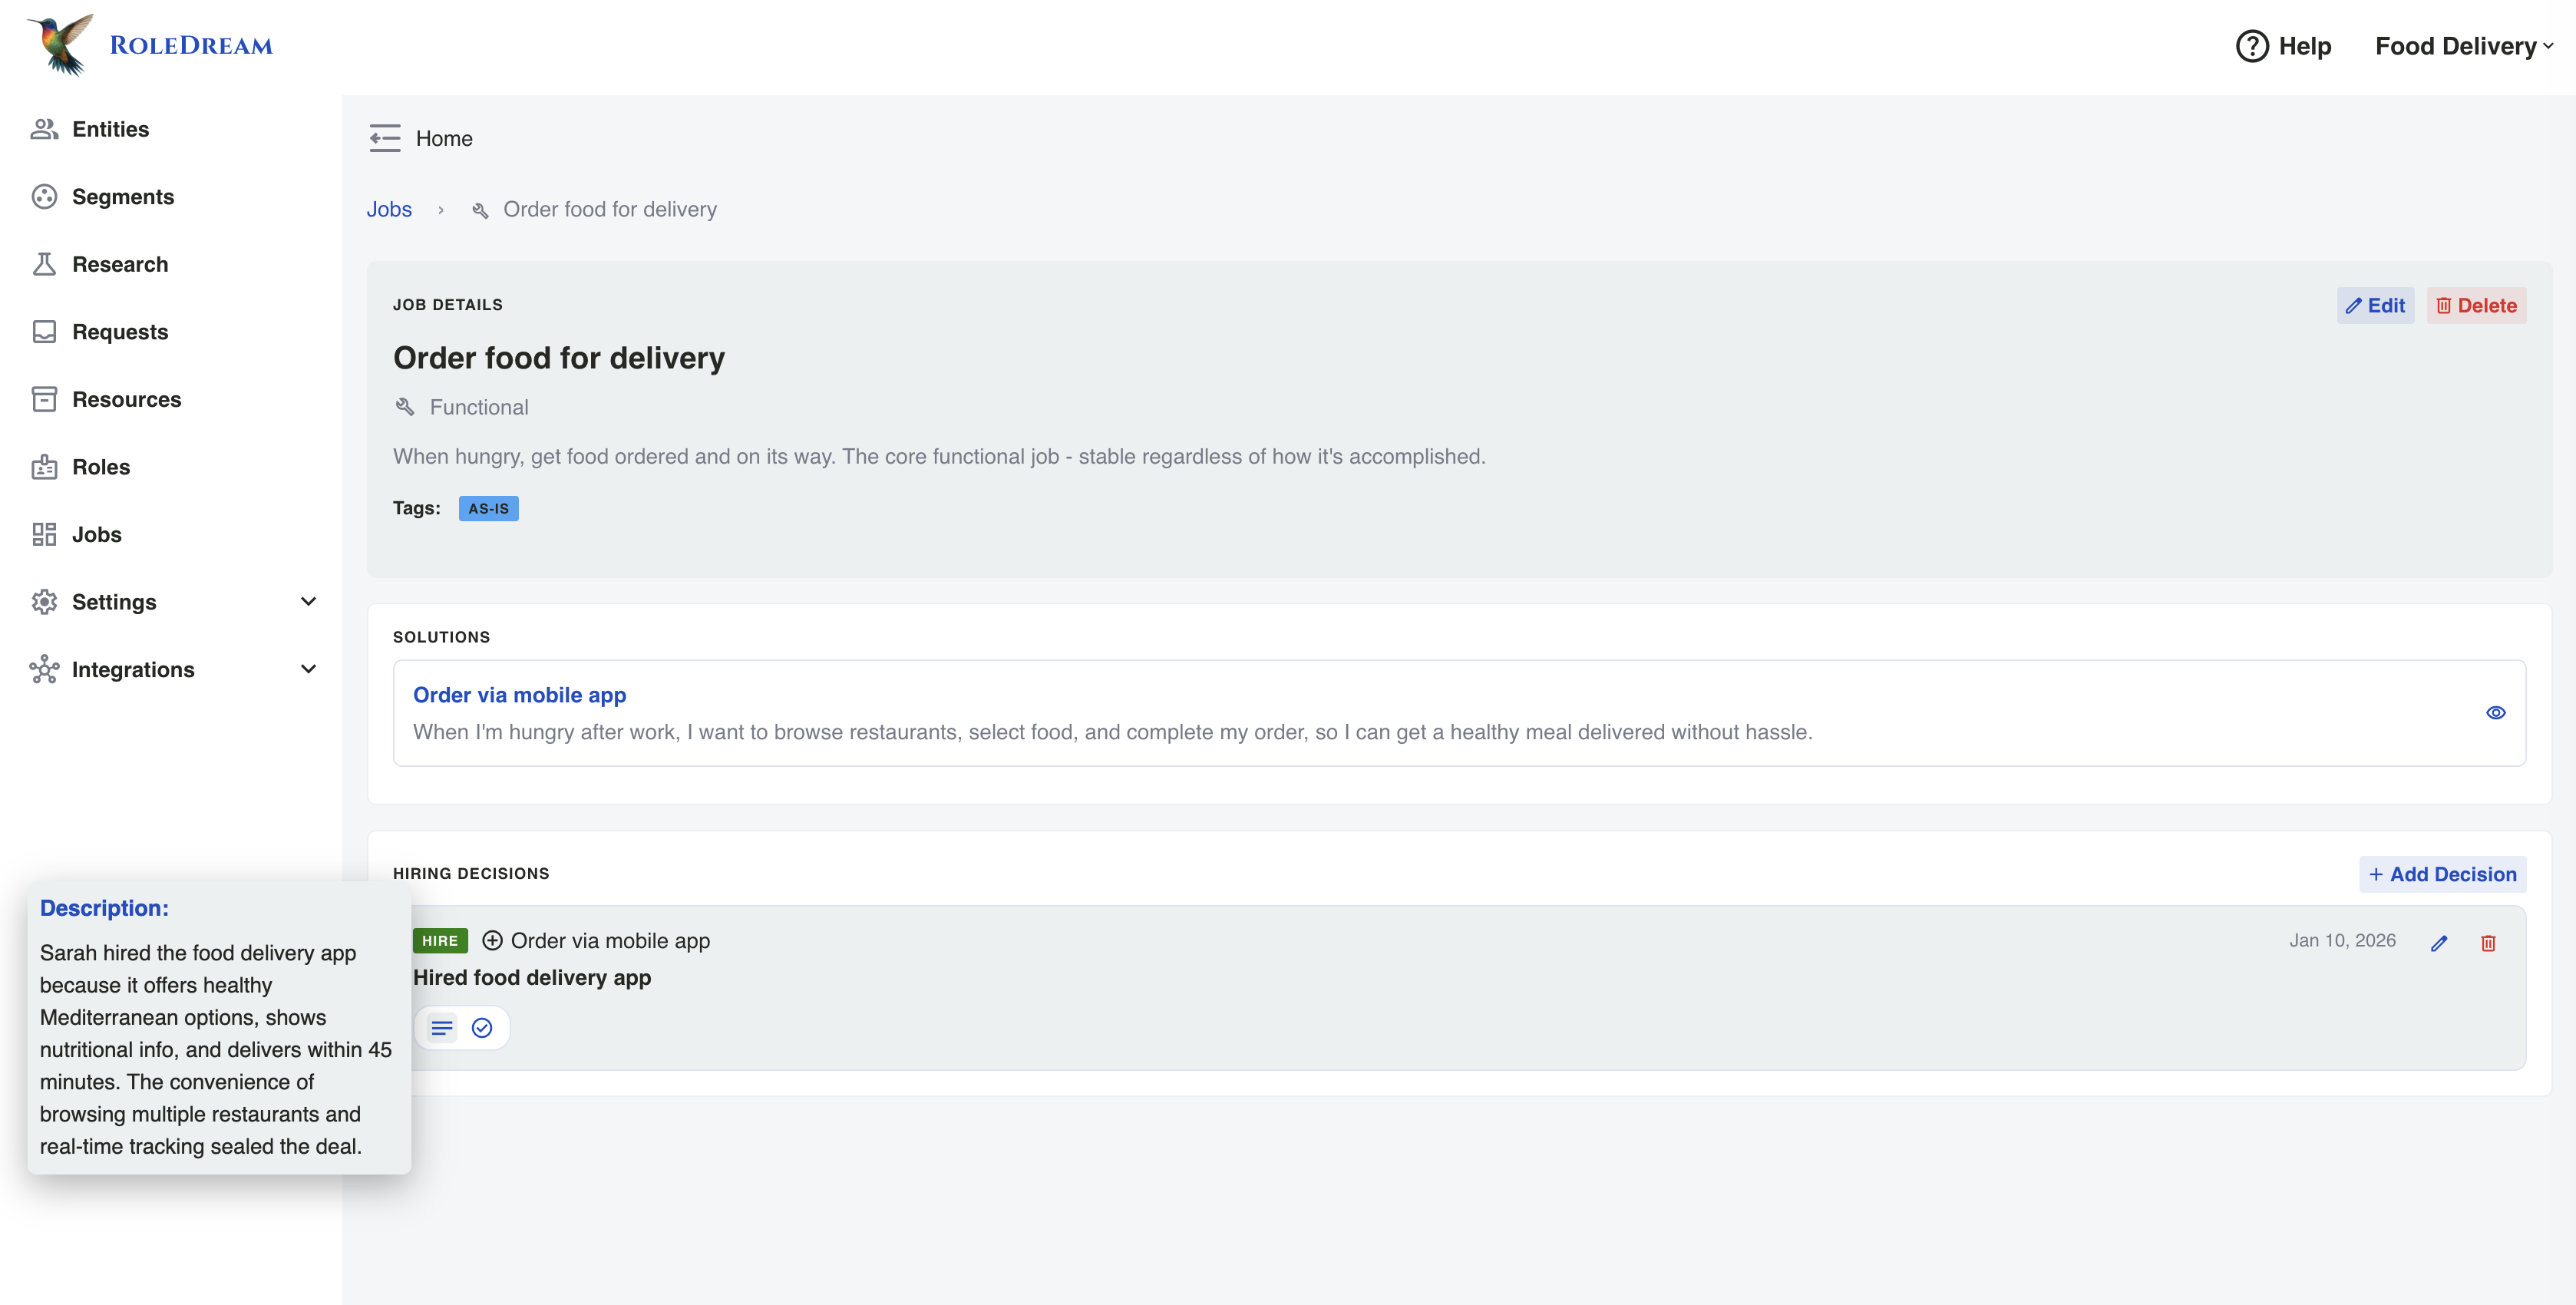The height and width of the screenshot is (1305, 2576).
Task: Toggle solution visibility with the eye icon
Action: tap(2495, 712)
